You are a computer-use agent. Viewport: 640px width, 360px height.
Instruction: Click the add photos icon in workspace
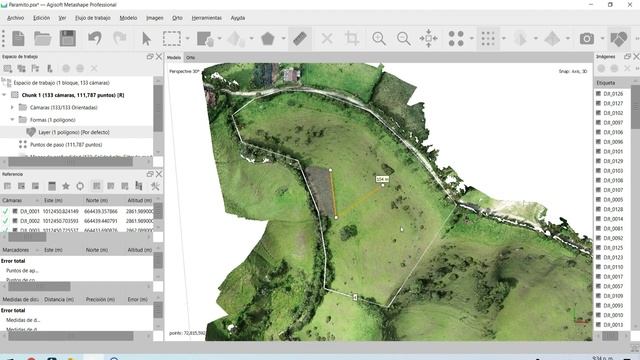point(22,69)
